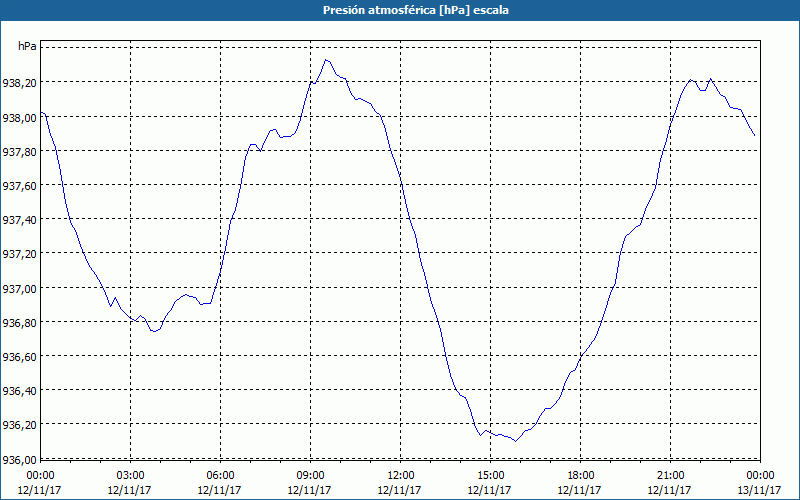Select the 937,20 y-axis label
The height and width of the screenshot is (500, 800).
click(19, 254)
